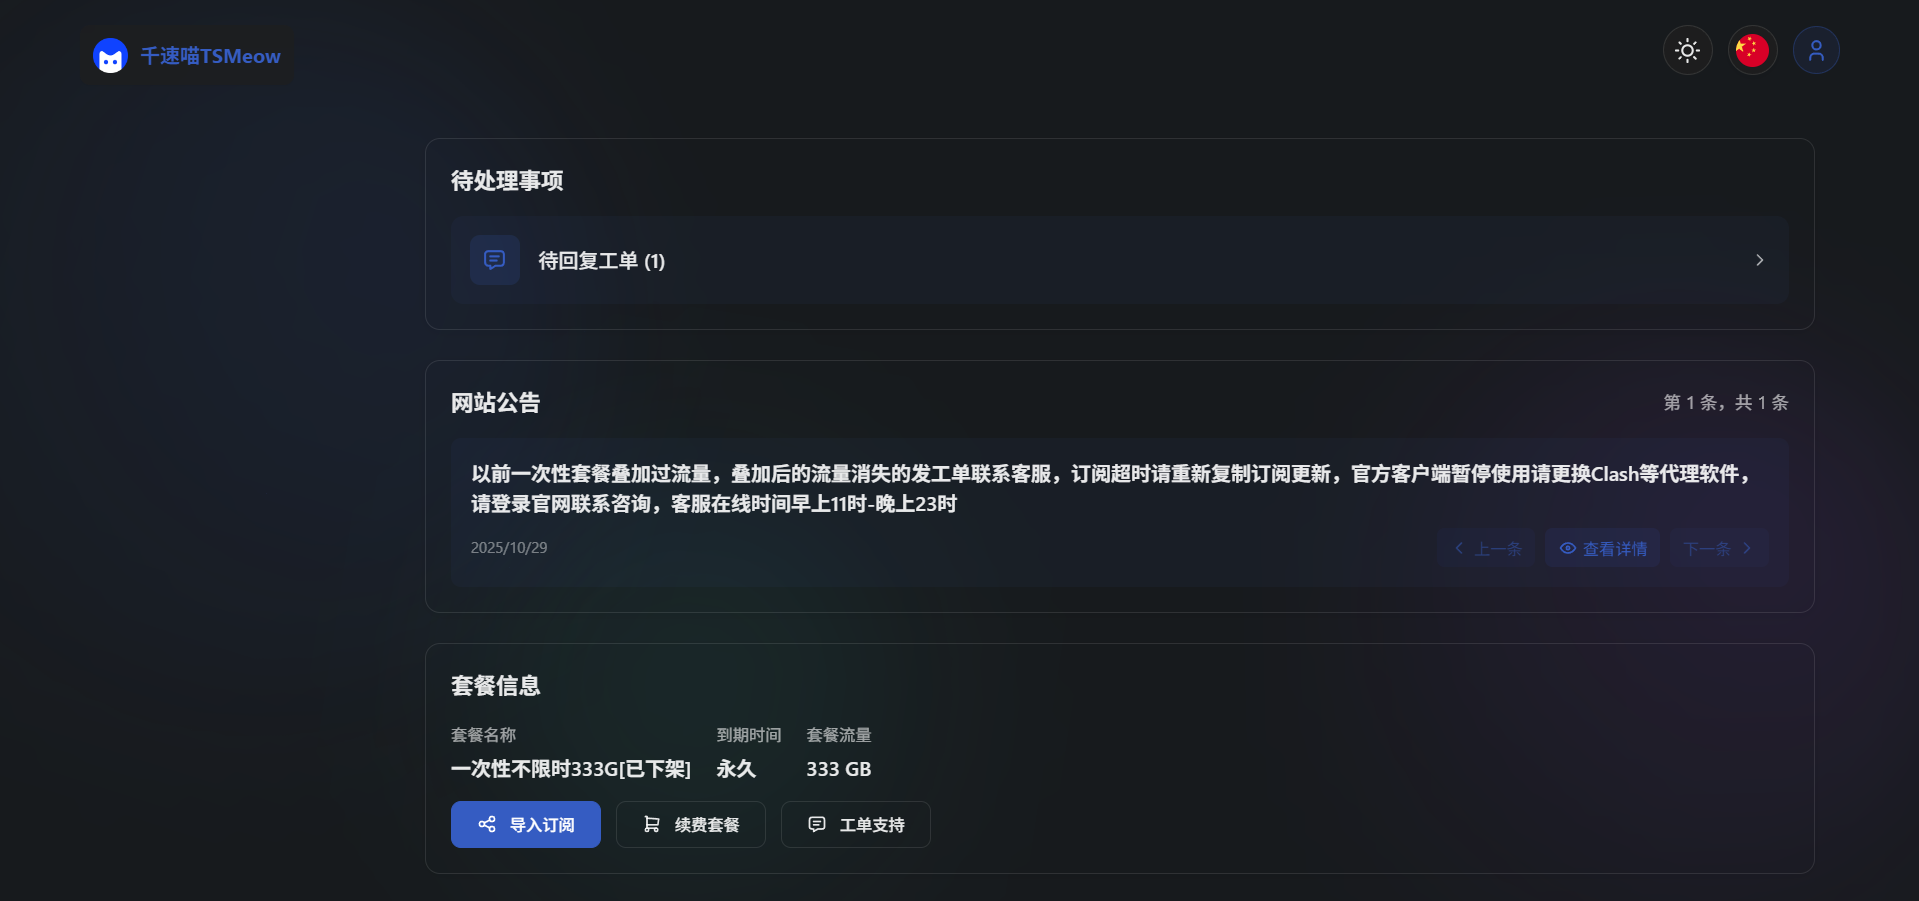Click the share icon on 导入订阅
The width and height of the screenshot is (1919, 901).
click(487, 824)
